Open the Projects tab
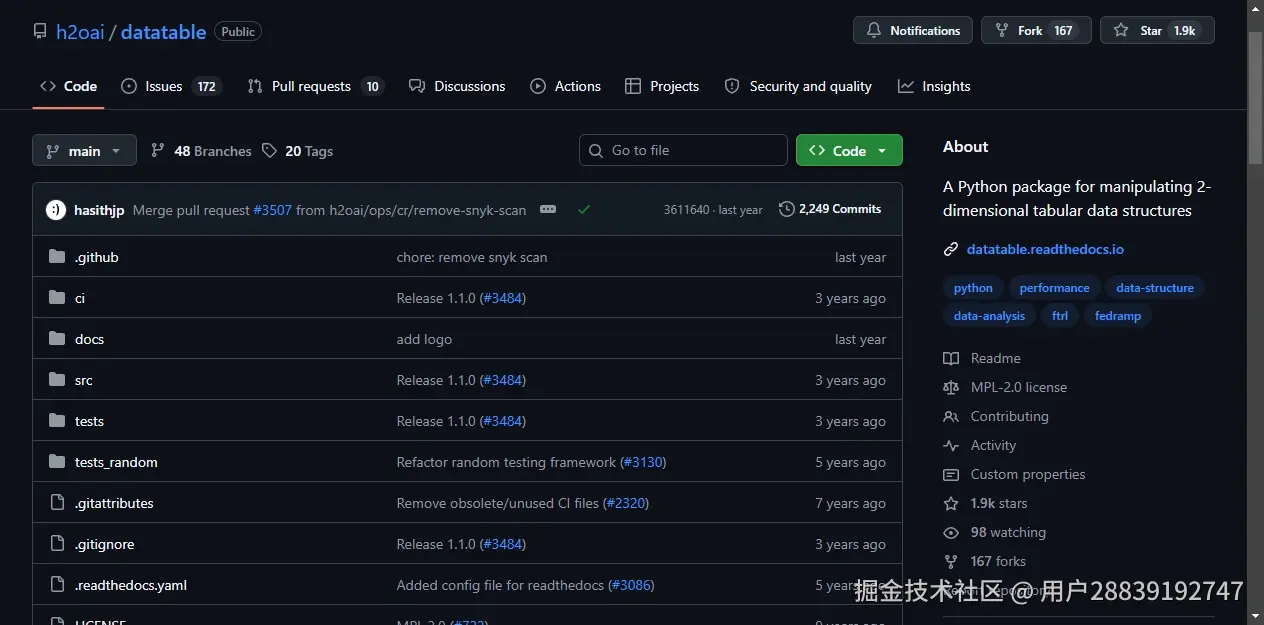The height and width of the screenshot is (625, 1264). [662, 86]
